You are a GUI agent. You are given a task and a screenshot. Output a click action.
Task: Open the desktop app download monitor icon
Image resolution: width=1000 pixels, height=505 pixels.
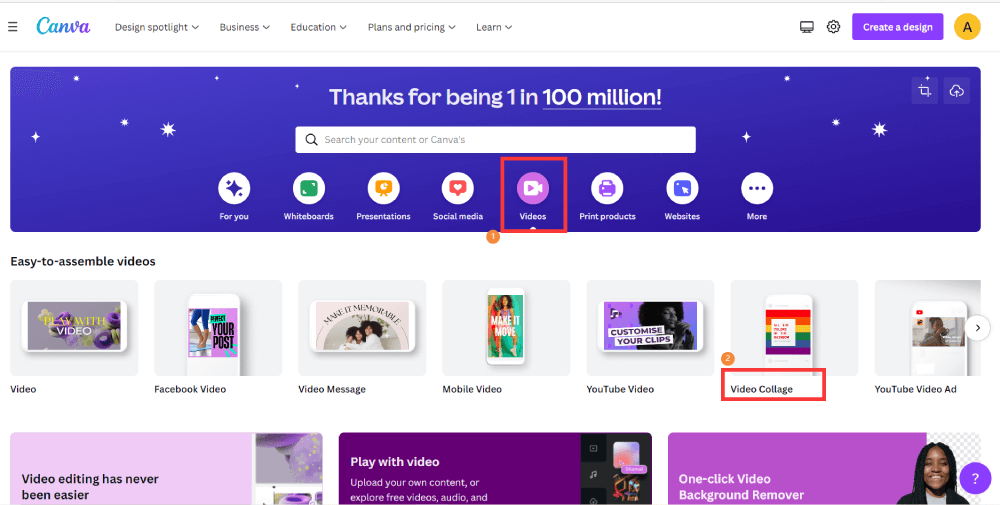click(x=807, y=27)
